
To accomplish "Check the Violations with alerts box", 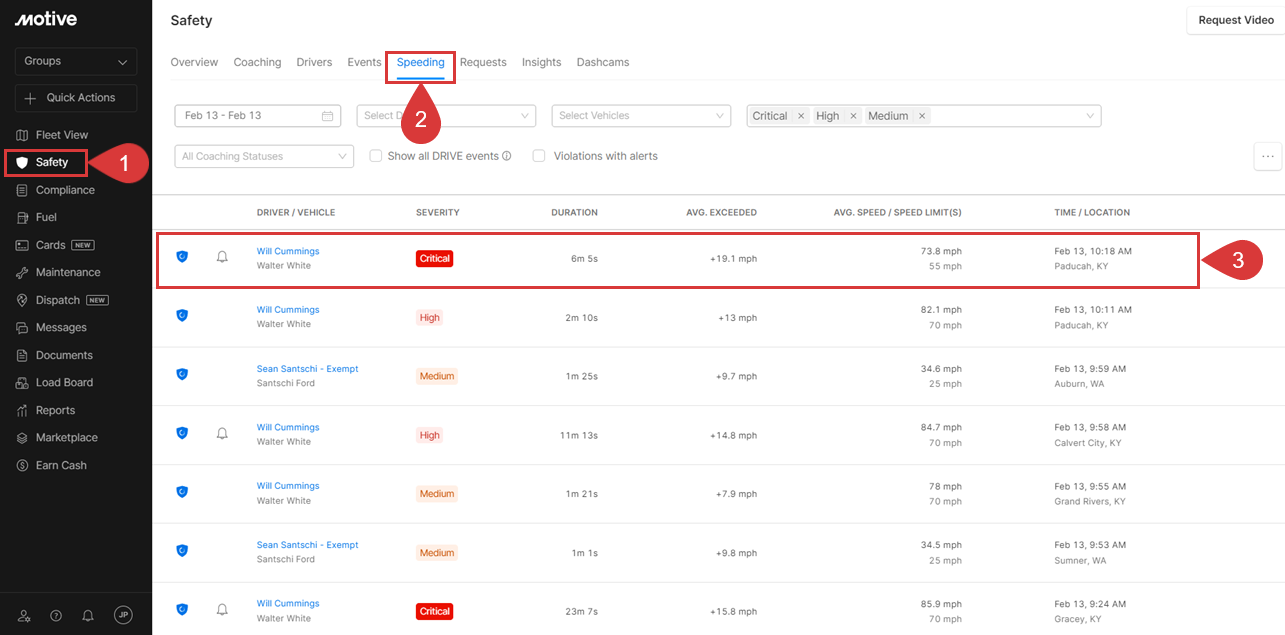I will 539,156.
